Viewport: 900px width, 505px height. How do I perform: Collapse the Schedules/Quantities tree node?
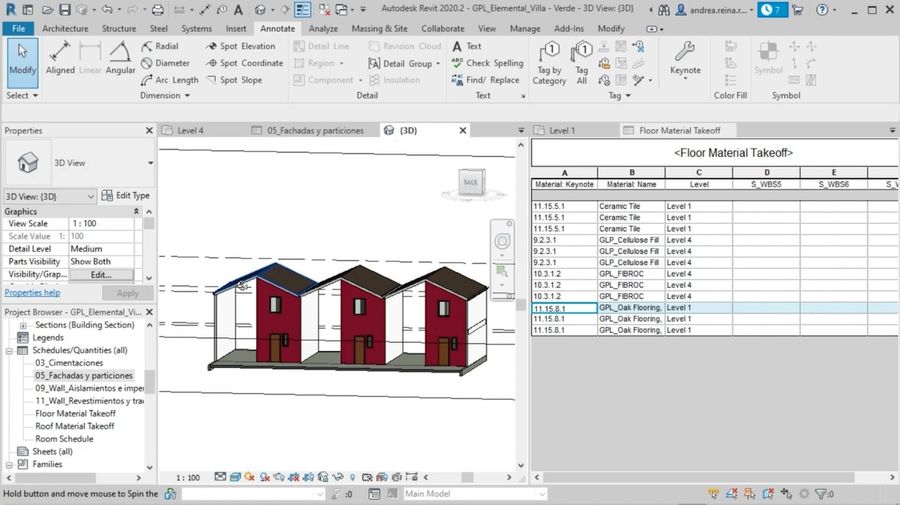10,351
